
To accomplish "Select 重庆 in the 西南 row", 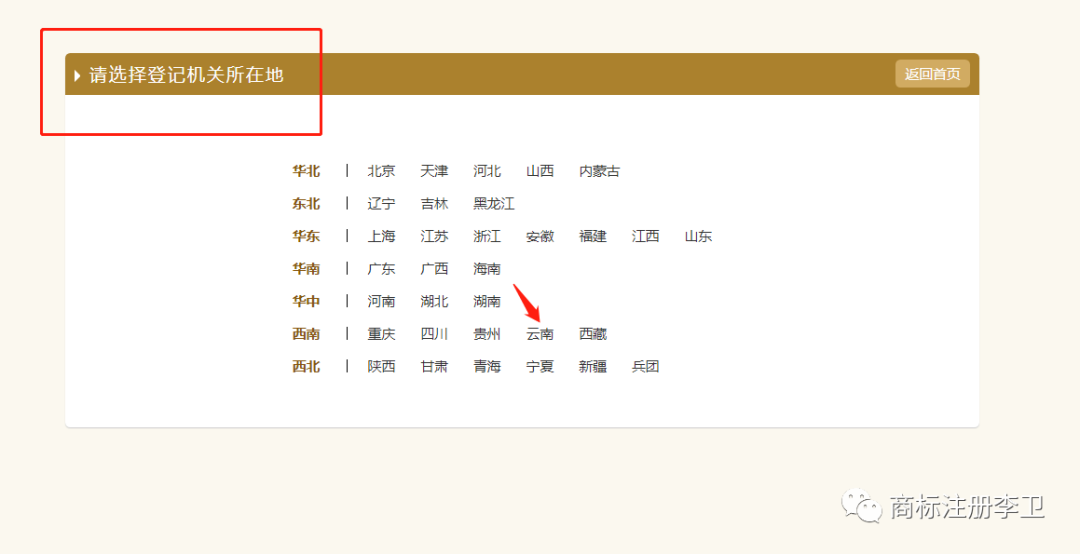I will pyautogui.click(x=381, y=334).
